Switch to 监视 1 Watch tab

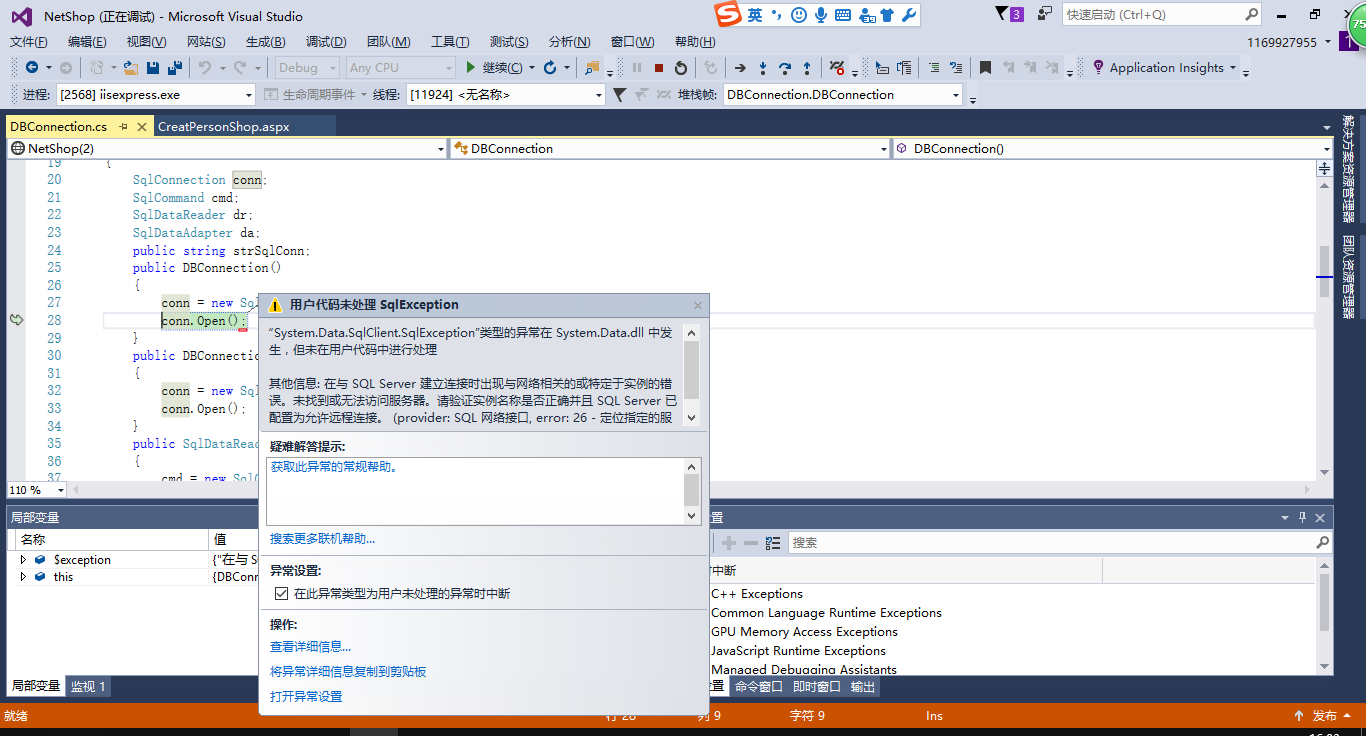click(87, 687)
